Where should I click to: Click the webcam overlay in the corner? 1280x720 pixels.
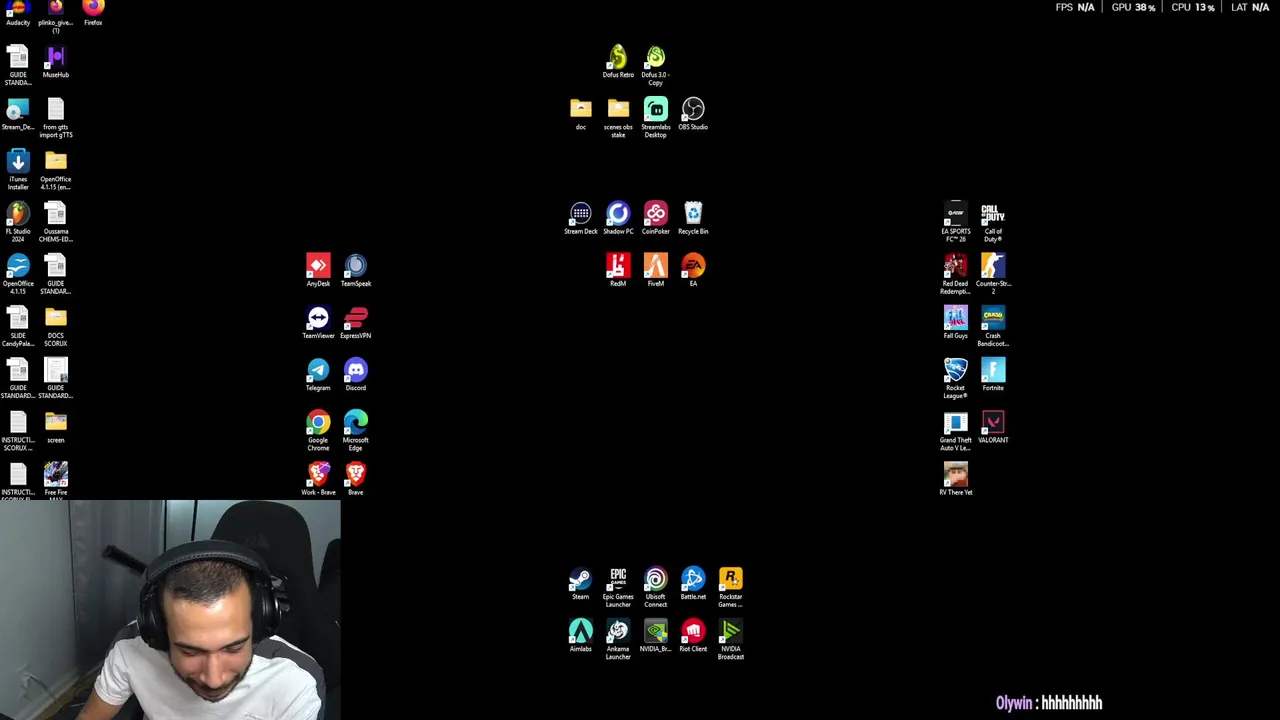[170, 610]
